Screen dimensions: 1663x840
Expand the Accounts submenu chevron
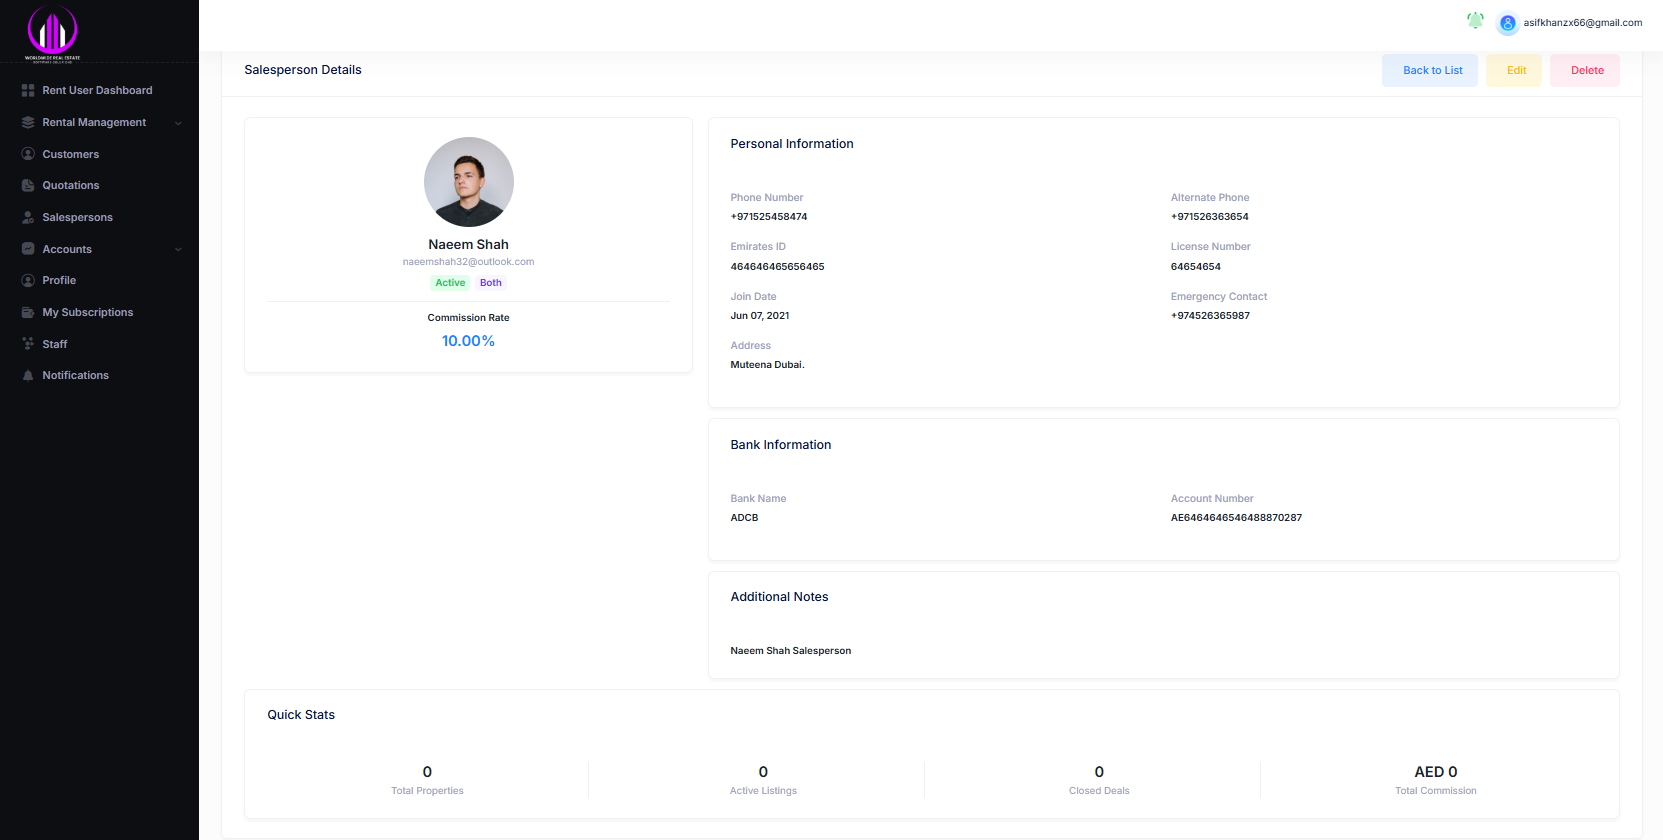point(178,249)
